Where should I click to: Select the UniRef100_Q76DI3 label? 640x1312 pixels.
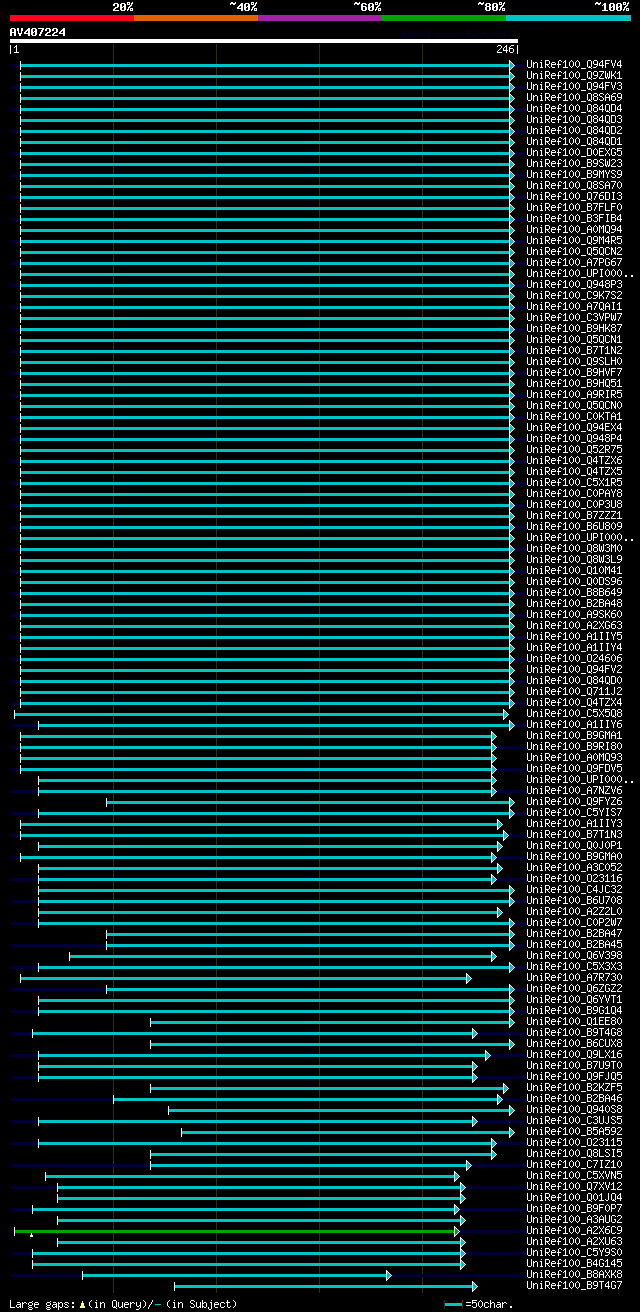click(574, 197)
